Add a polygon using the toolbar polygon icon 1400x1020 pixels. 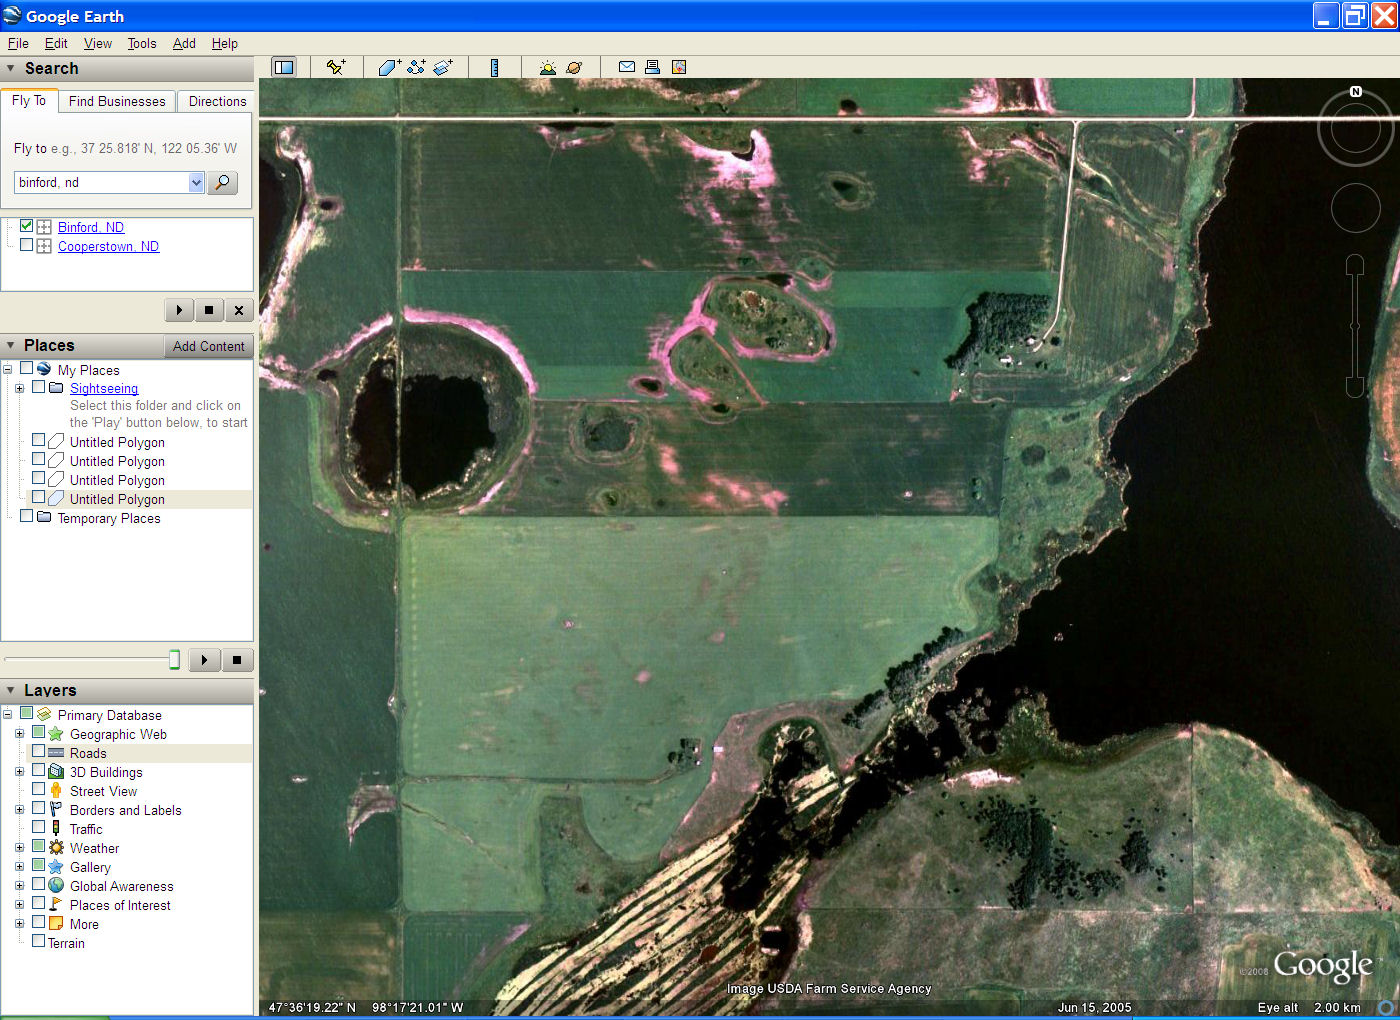coord(389,67)
